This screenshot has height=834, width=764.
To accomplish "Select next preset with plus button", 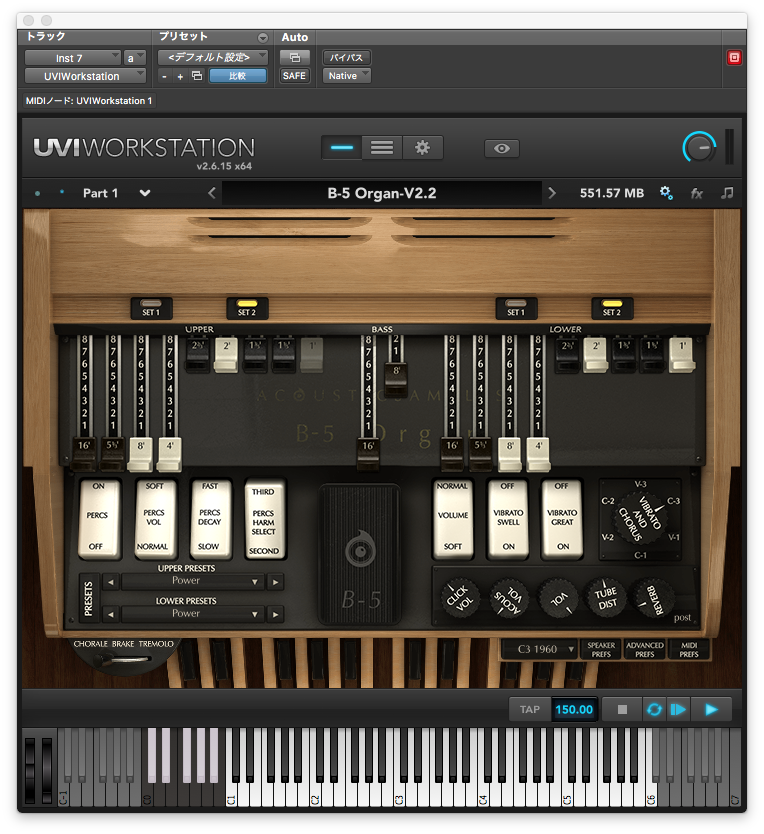I will 180,77.
